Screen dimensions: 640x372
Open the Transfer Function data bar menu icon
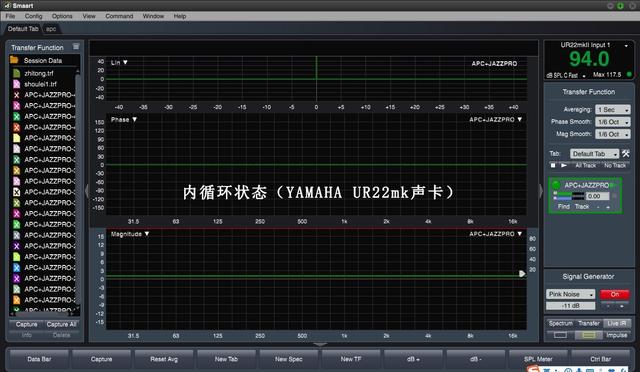(76, 47)
